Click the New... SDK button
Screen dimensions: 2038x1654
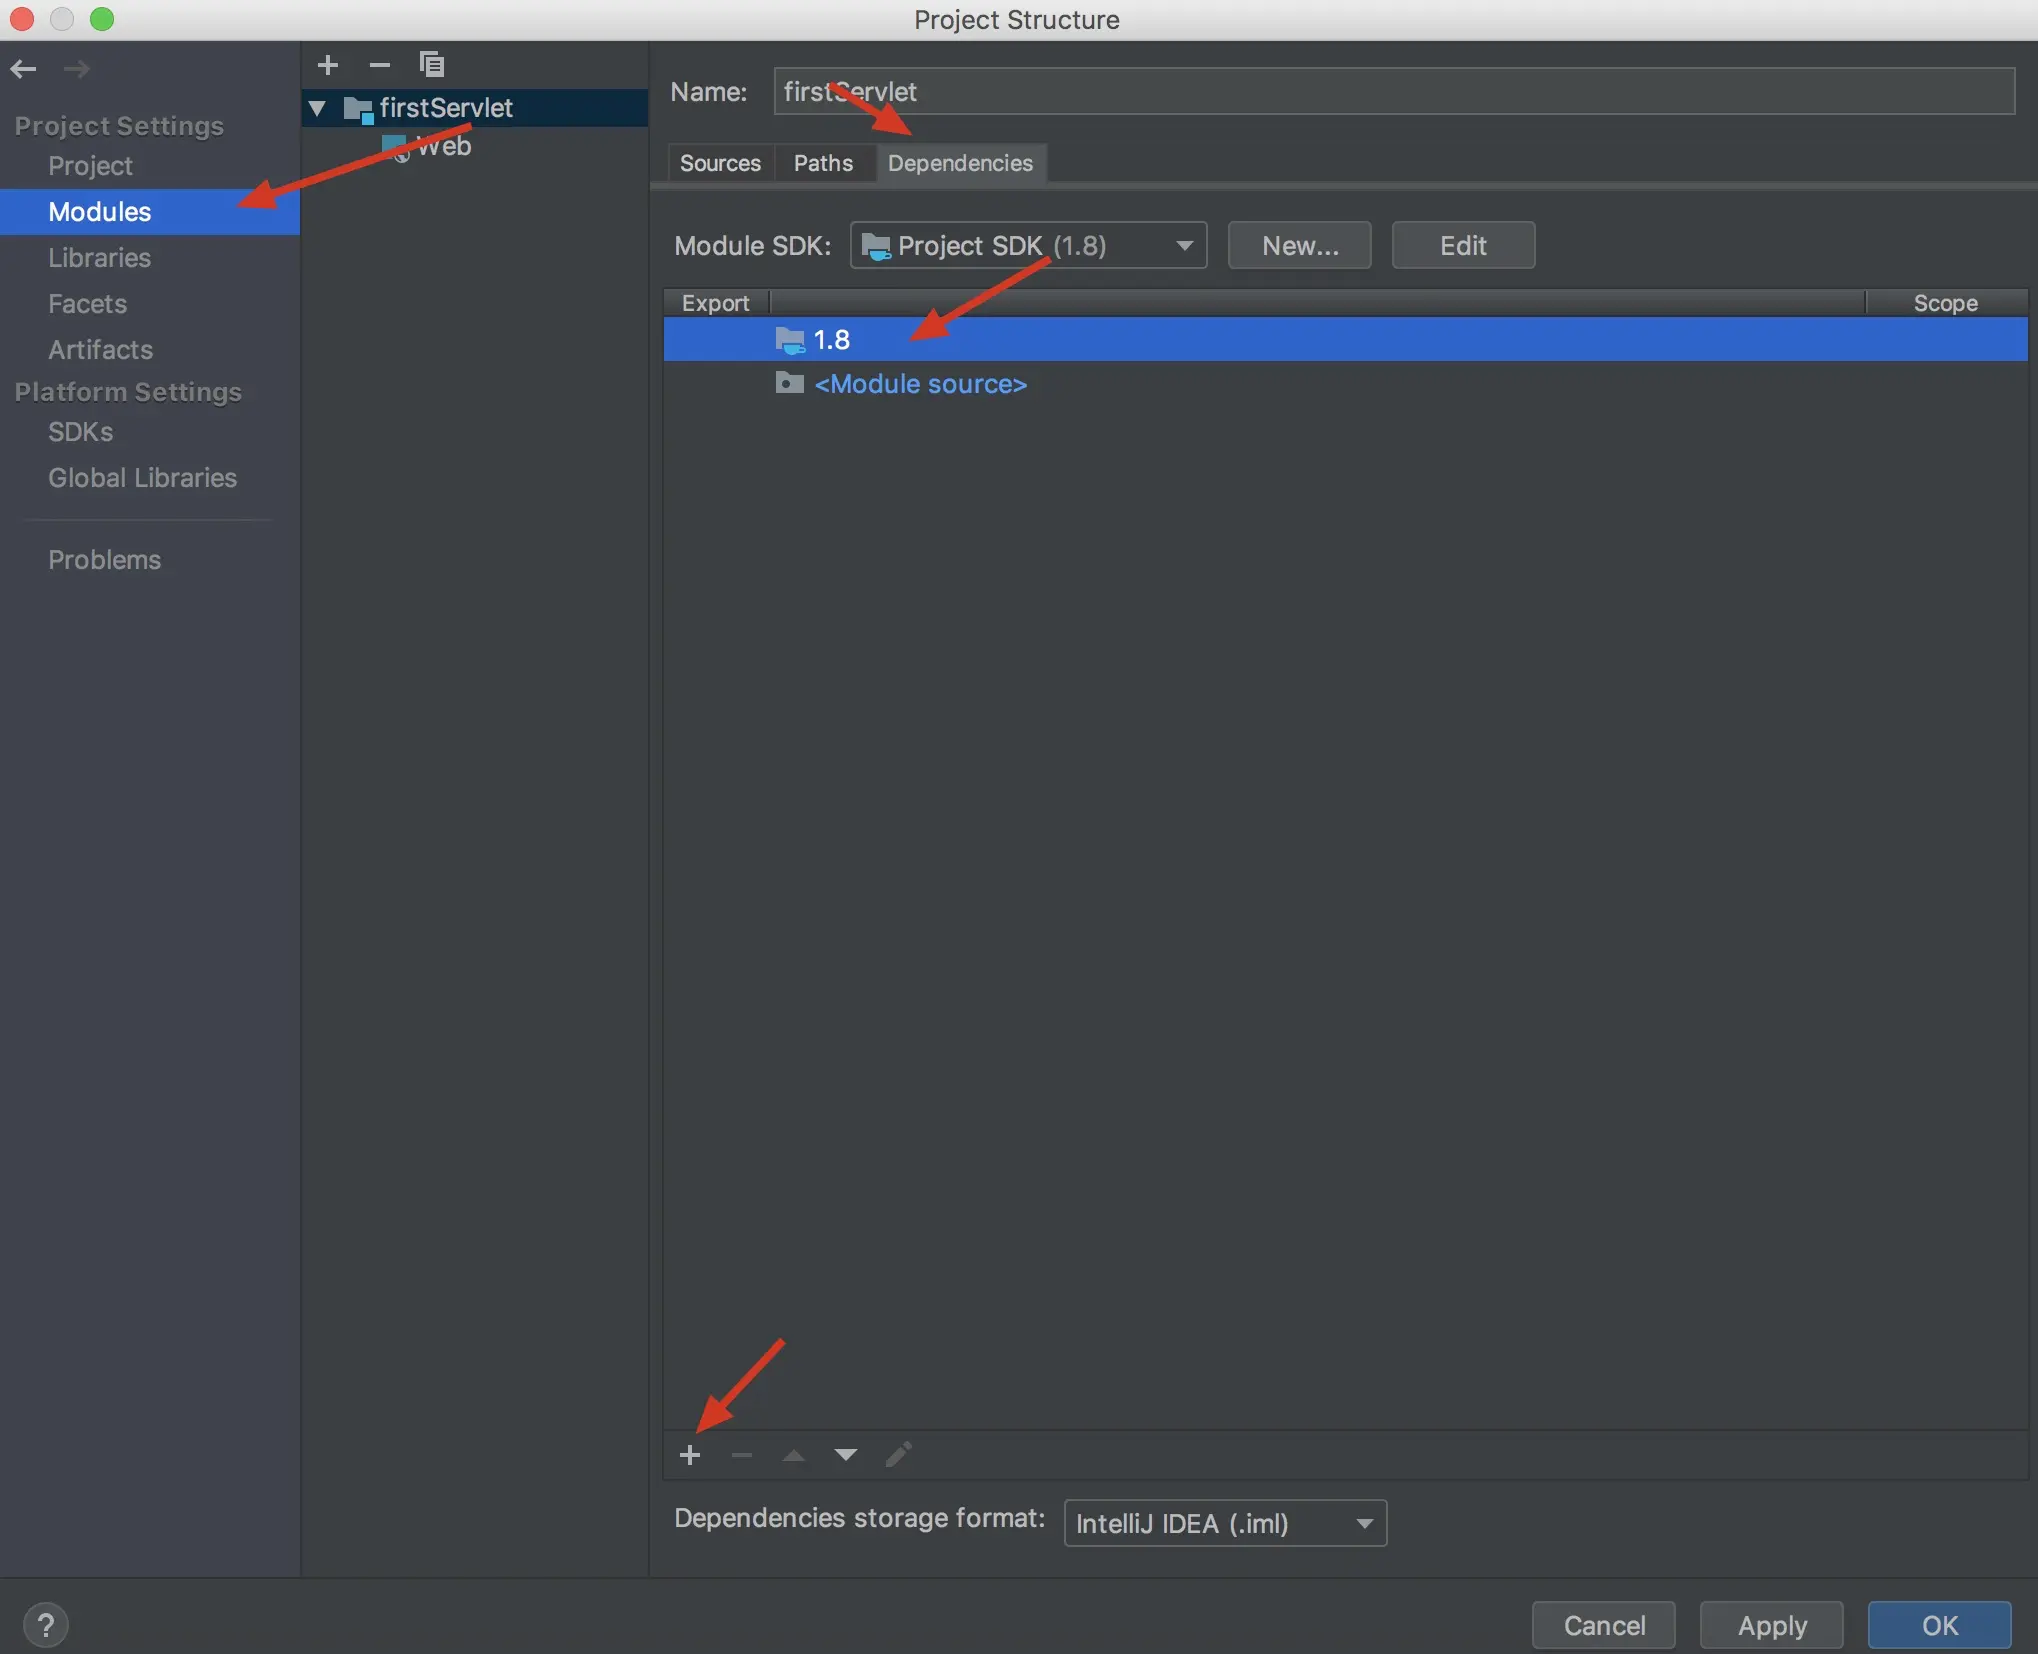(1299, 246)
